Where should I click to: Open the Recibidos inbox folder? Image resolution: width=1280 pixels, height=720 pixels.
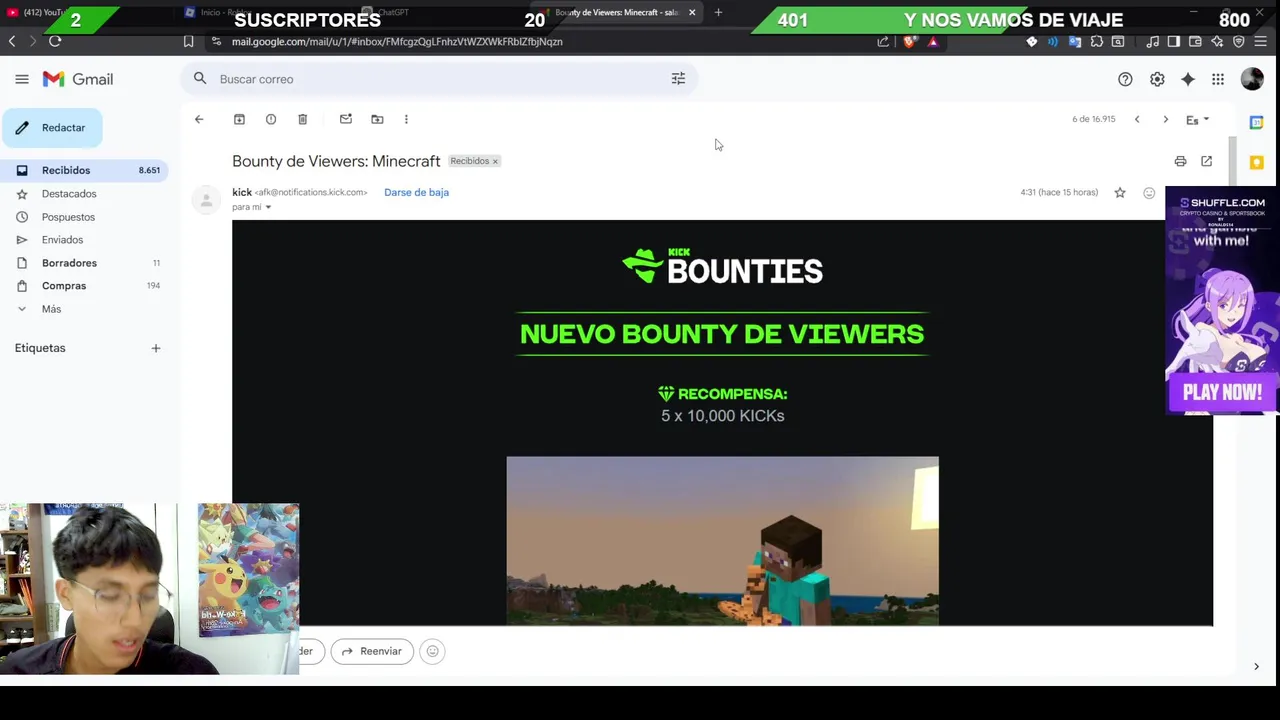point(84,170)
